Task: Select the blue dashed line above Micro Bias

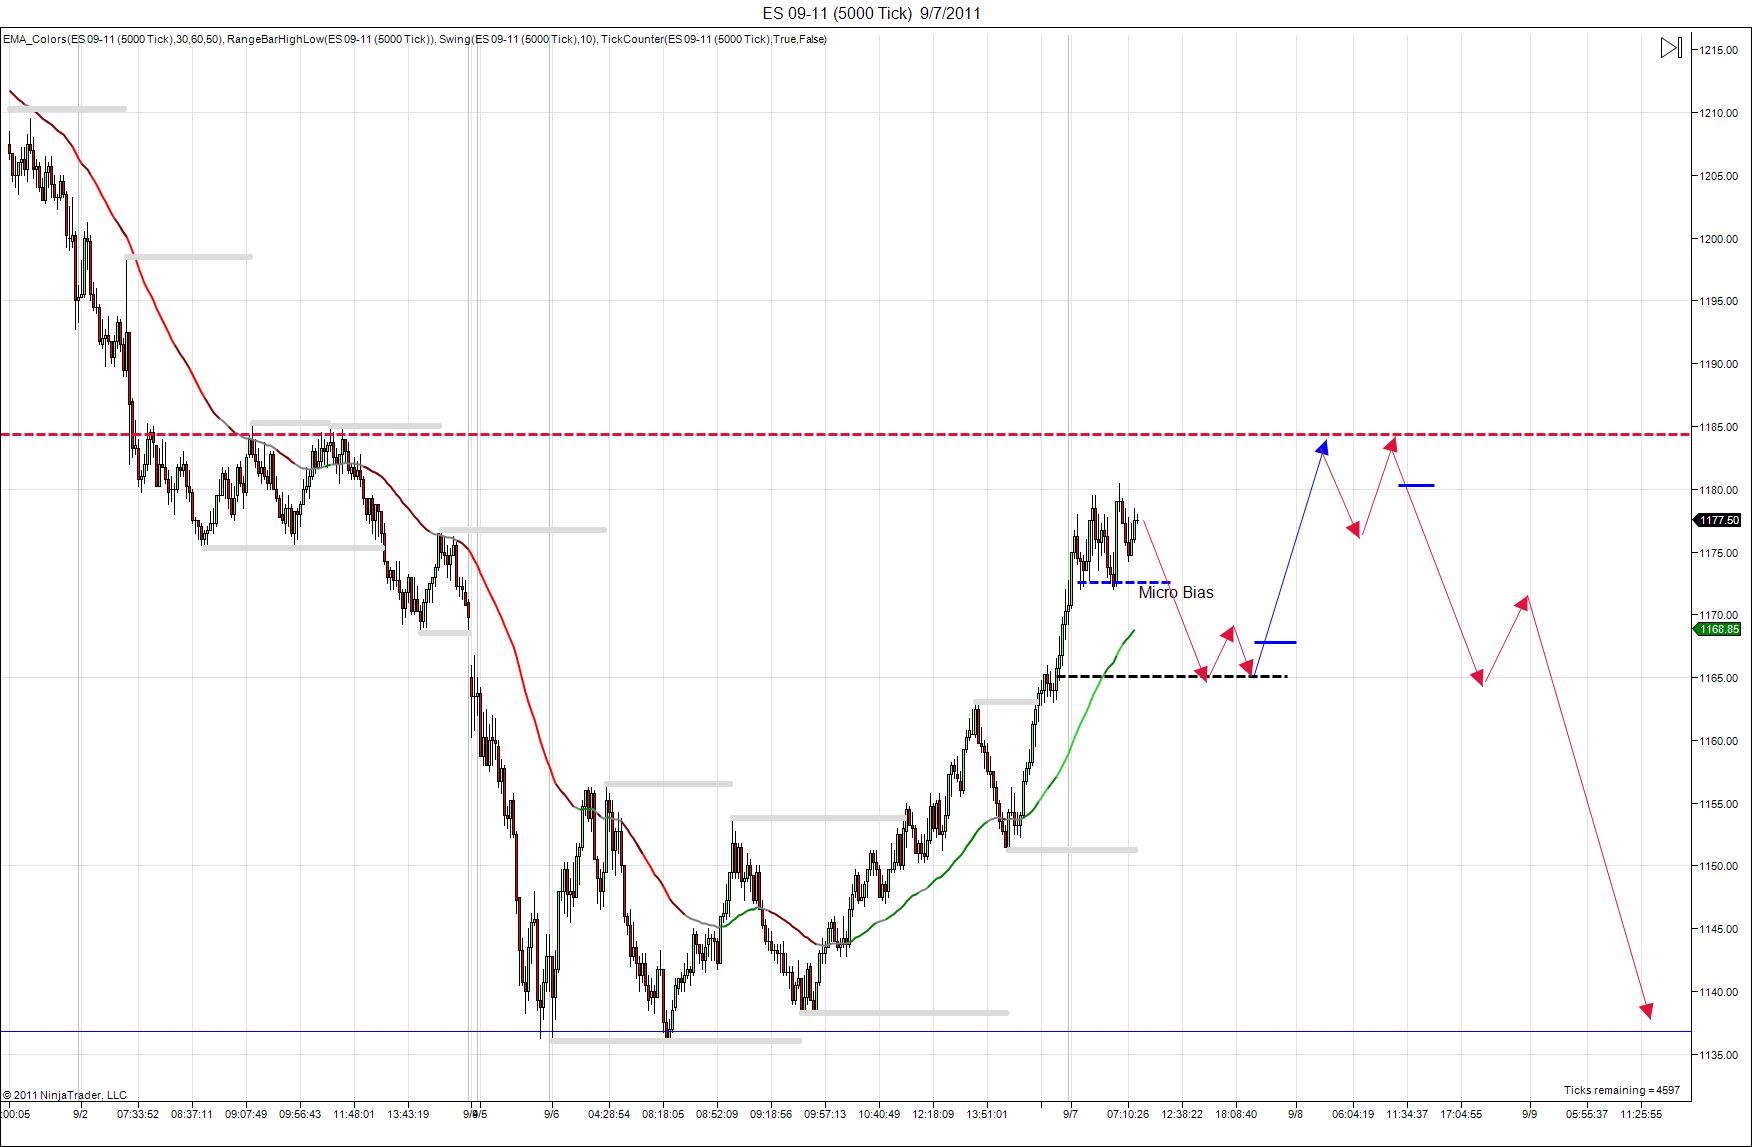Action: pyautogui.click(x=1124, y=582)
